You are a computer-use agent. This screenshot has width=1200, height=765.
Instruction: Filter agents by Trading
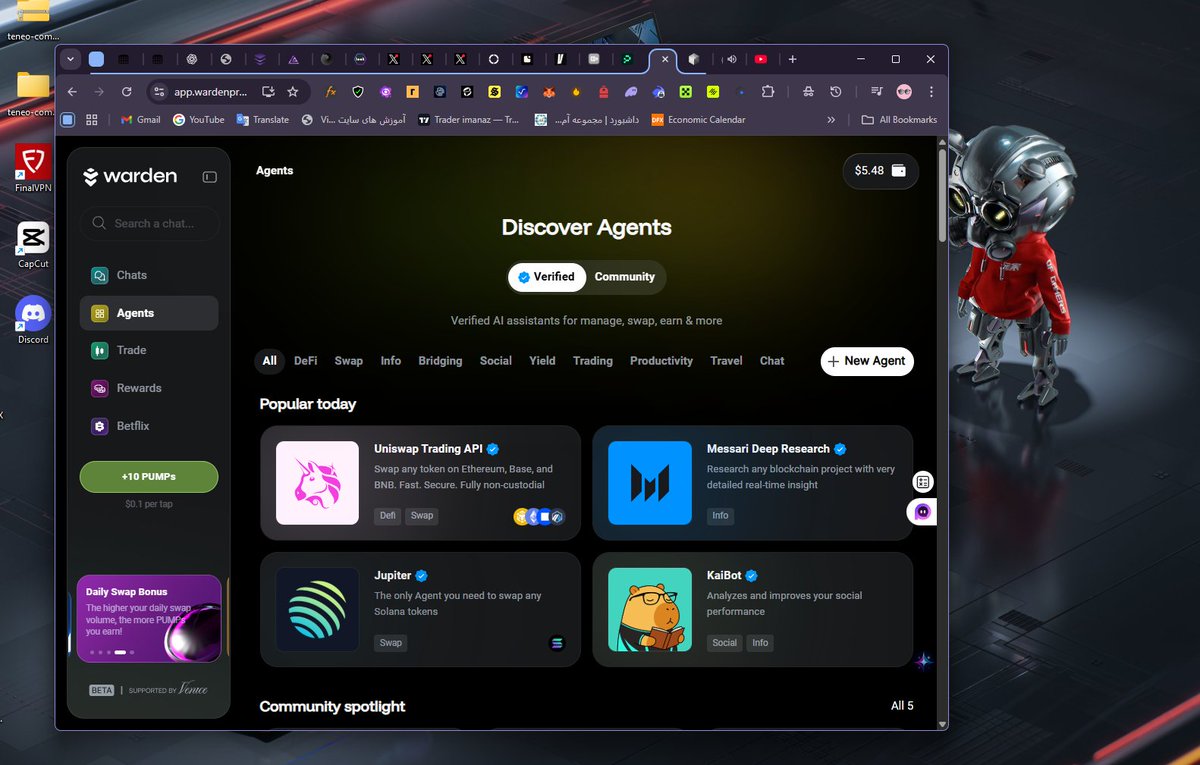click(593, 361)
